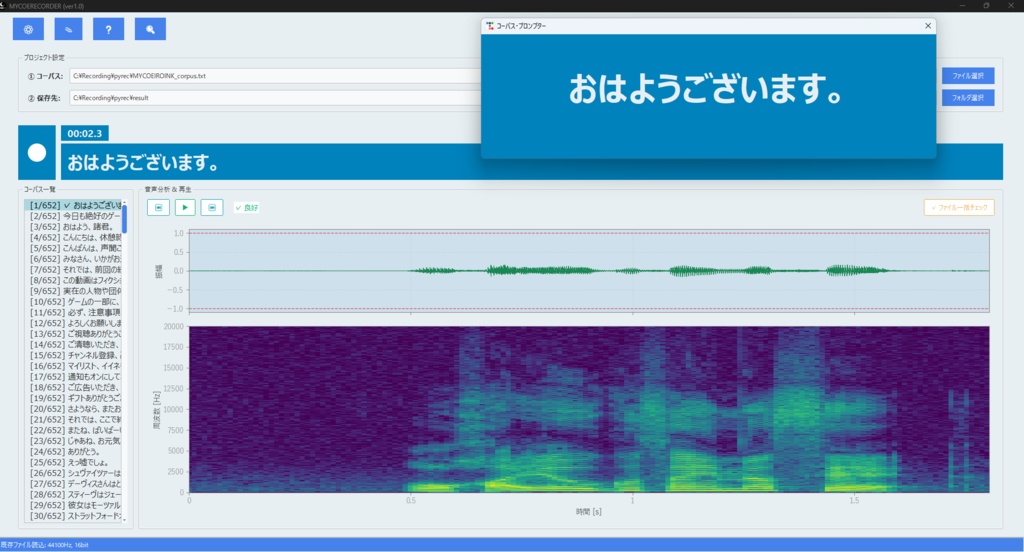
Task: Click ファイル一括チェック button
Action: click(x=959, y=208)
